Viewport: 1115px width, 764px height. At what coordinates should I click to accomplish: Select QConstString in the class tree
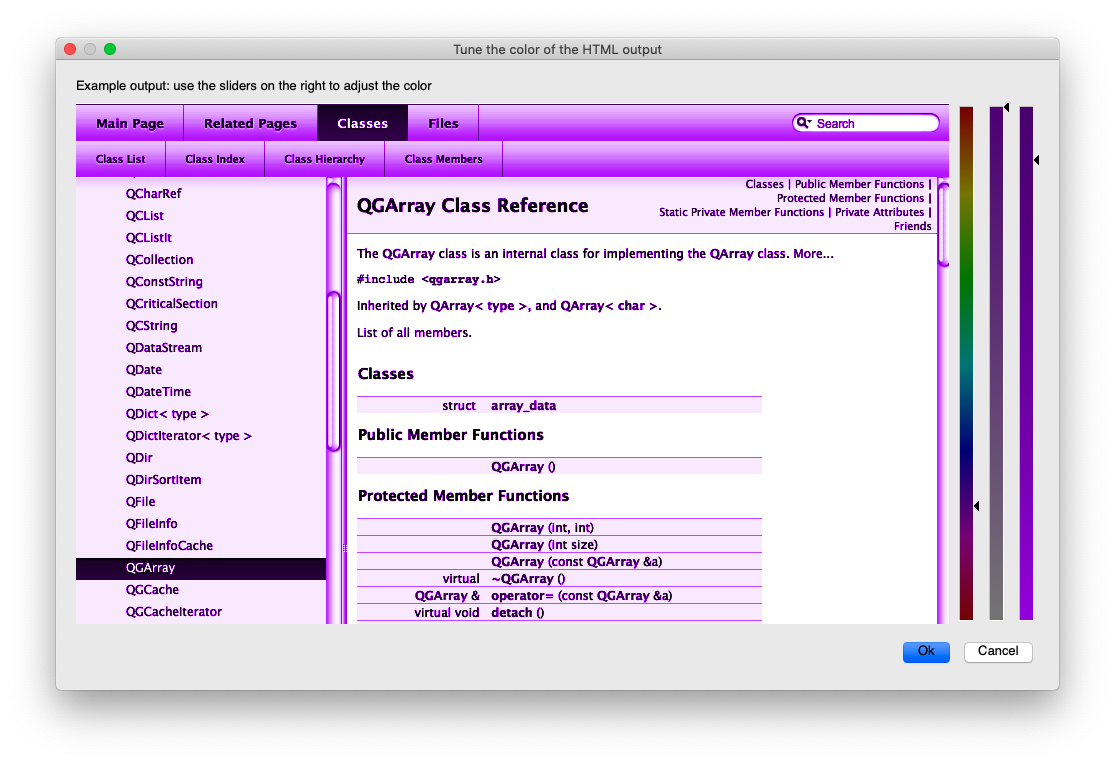164,282
